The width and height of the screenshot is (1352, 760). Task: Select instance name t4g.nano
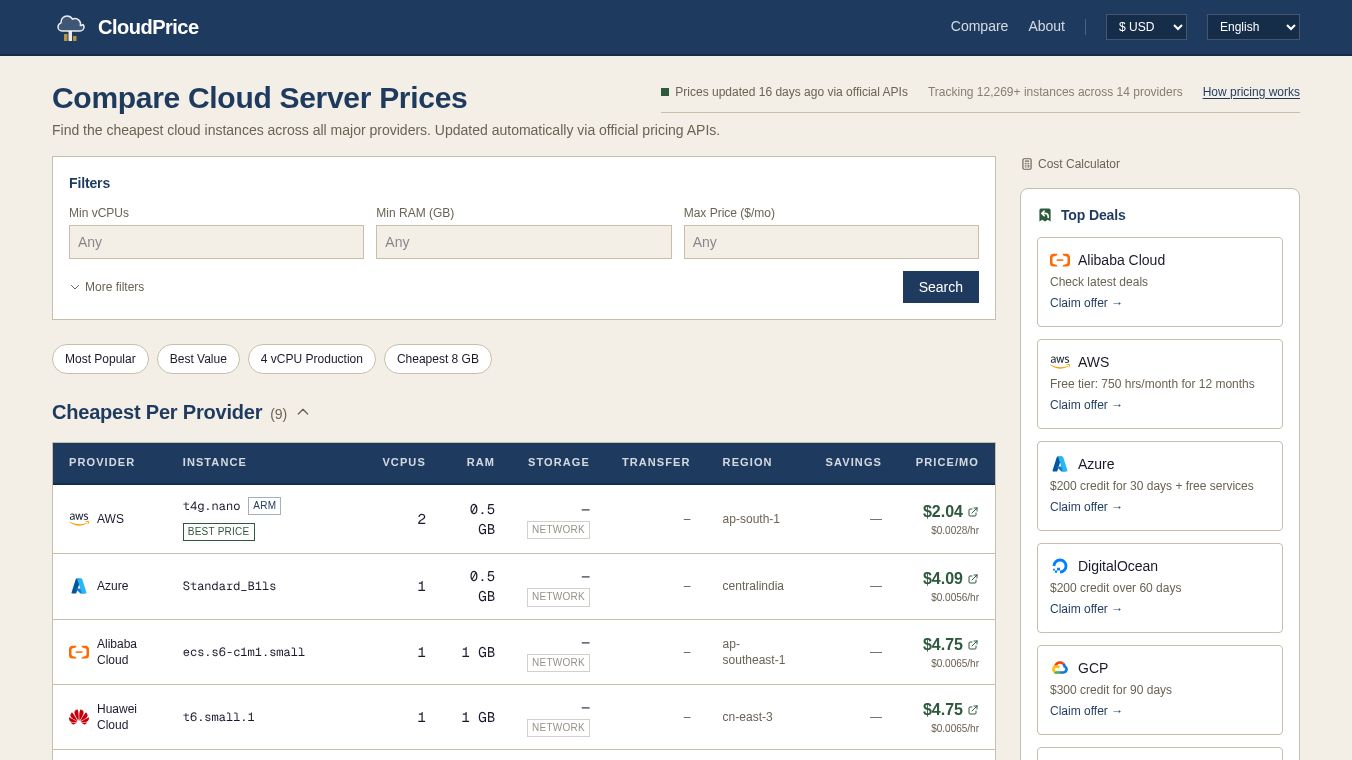[x=211, y=506]
